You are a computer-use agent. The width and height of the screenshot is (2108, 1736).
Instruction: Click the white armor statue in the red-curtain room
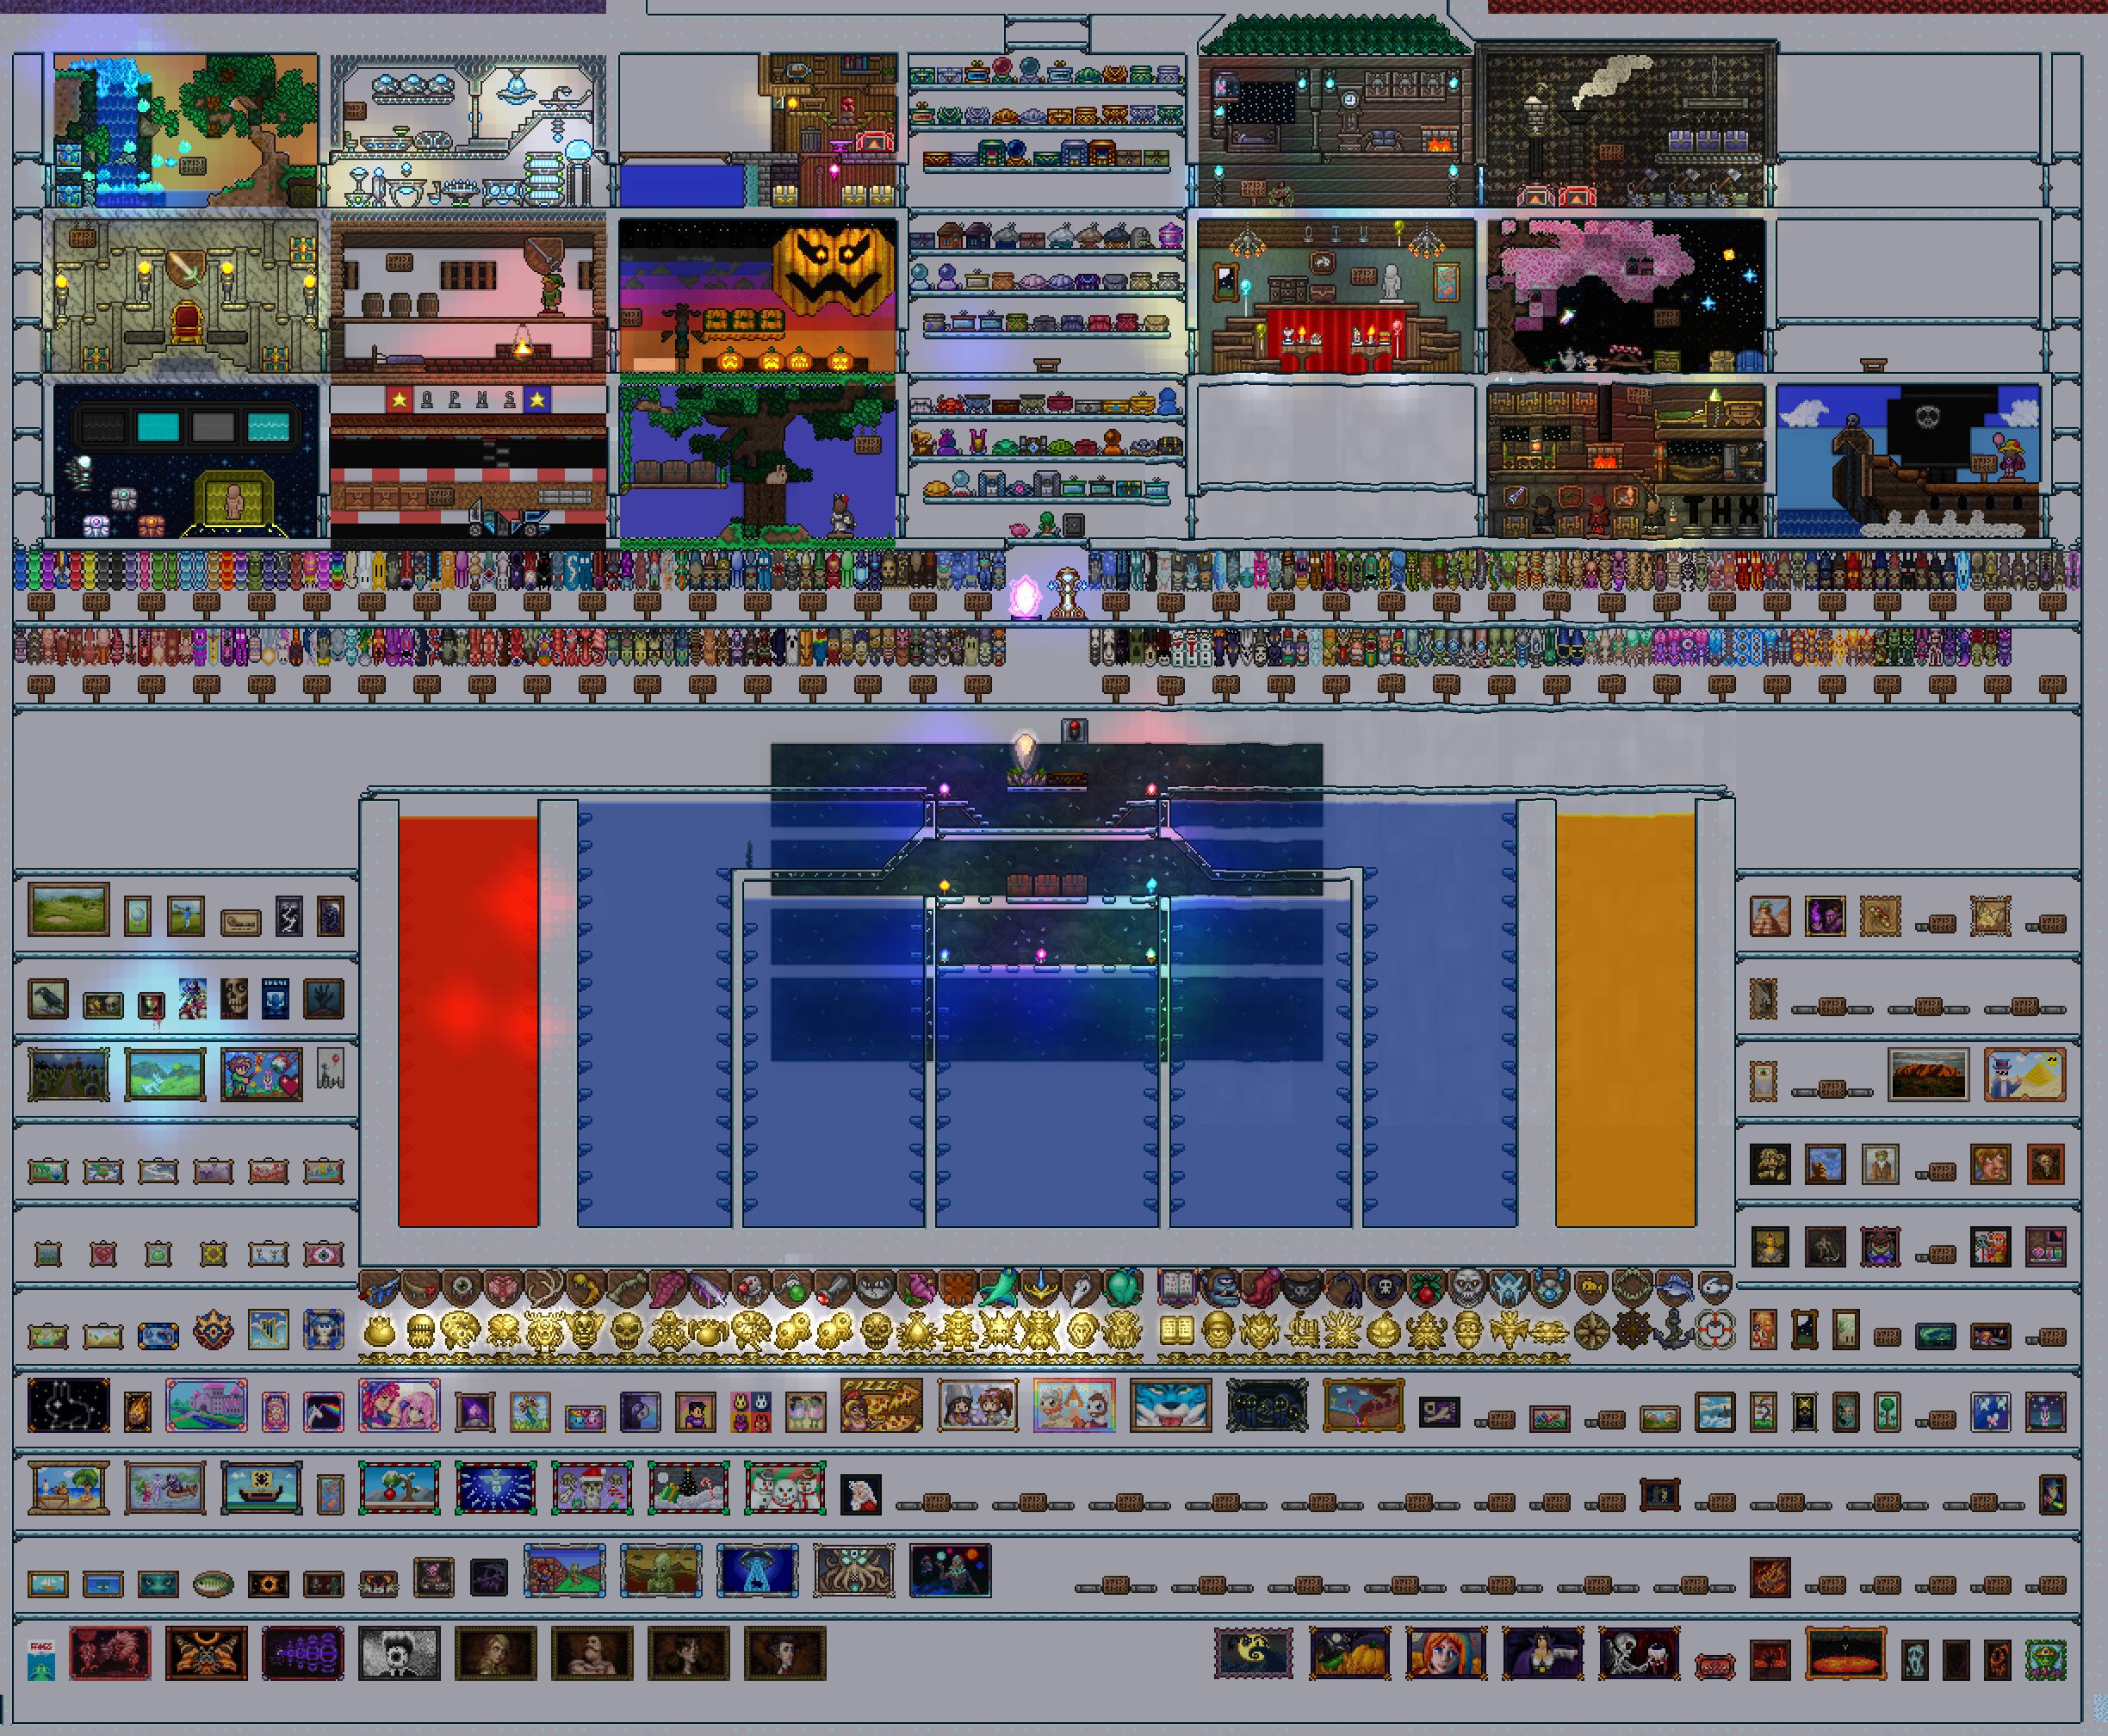[1392, 283]
